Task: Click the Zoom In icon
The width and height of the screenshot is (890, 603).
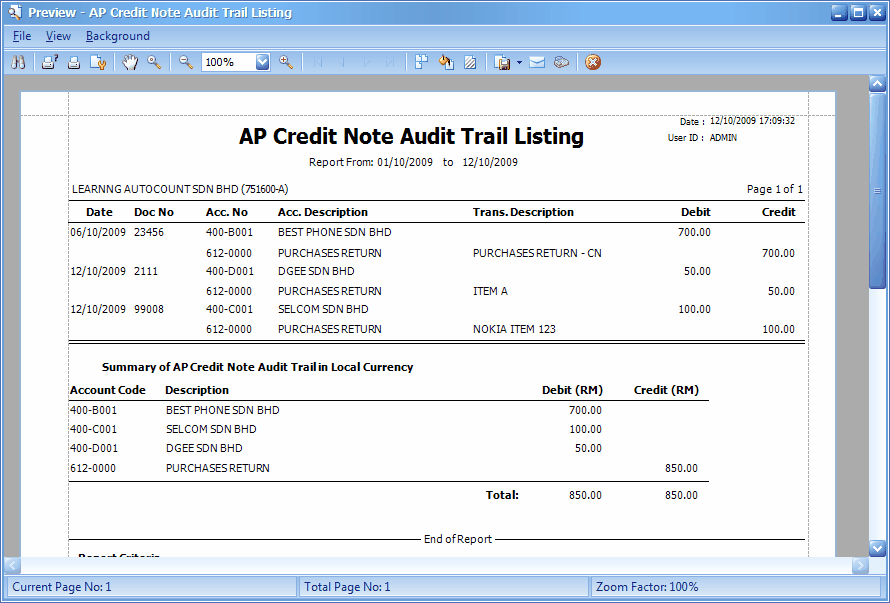Action: tap(286, 62)
